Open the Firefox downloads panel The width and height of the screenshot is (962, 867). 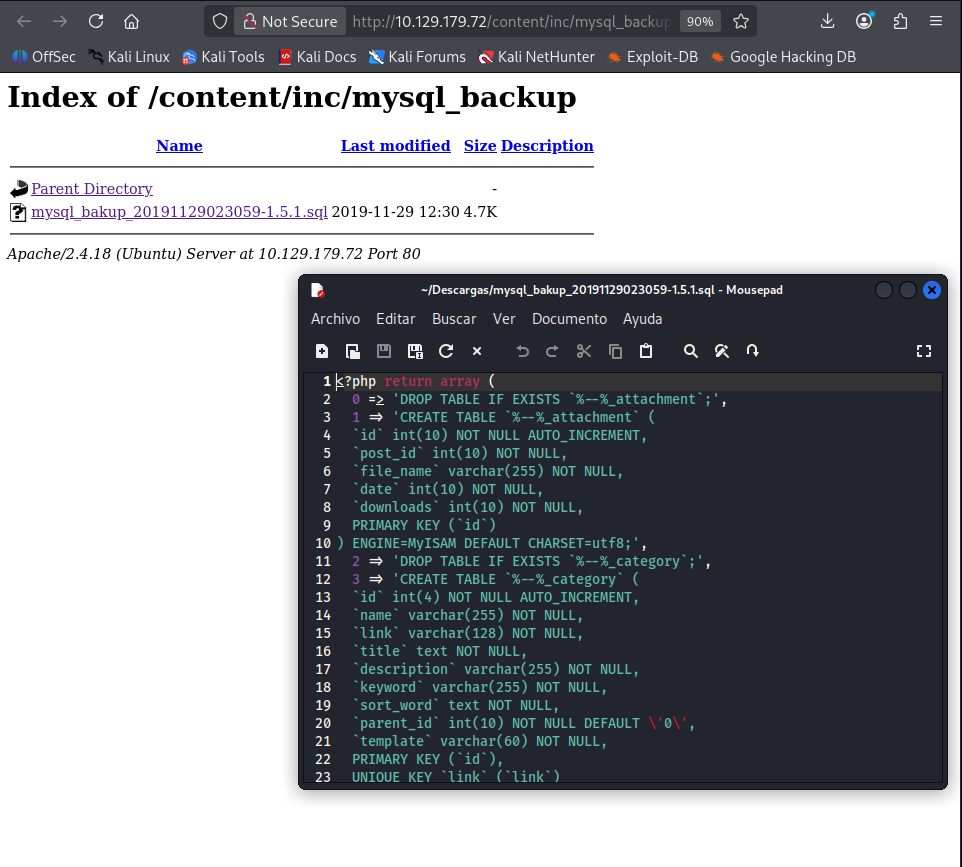pos(828,21)
